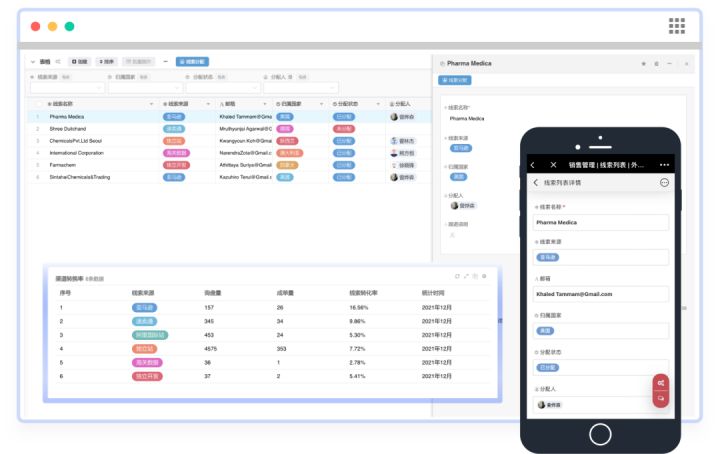Click the Pharma Medica name field on phone

[x=601, y=223]
